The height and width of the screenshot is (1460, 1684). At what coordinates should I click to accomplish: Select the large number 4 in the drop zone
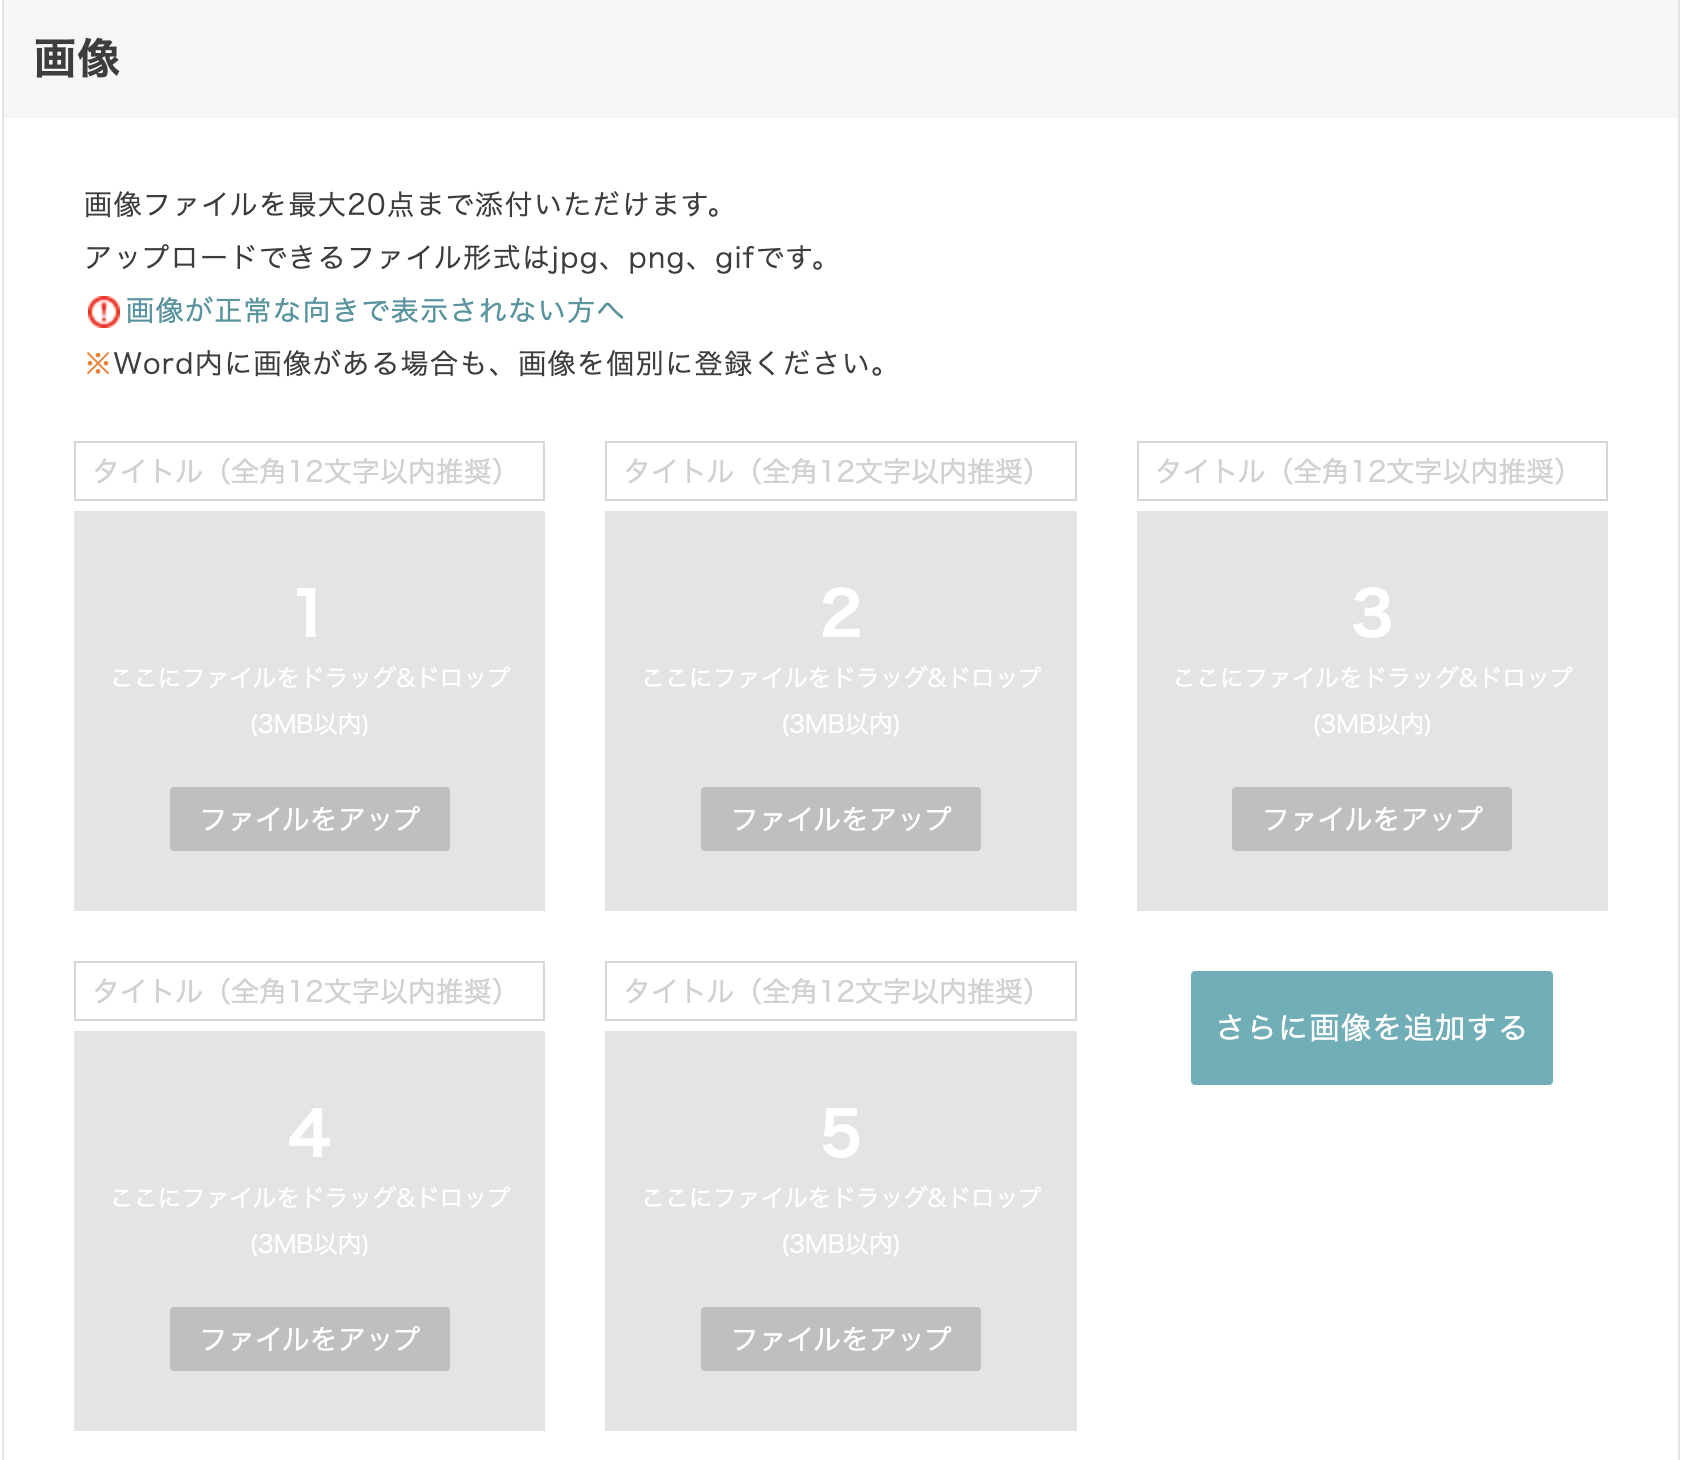tap(309, 1133)
